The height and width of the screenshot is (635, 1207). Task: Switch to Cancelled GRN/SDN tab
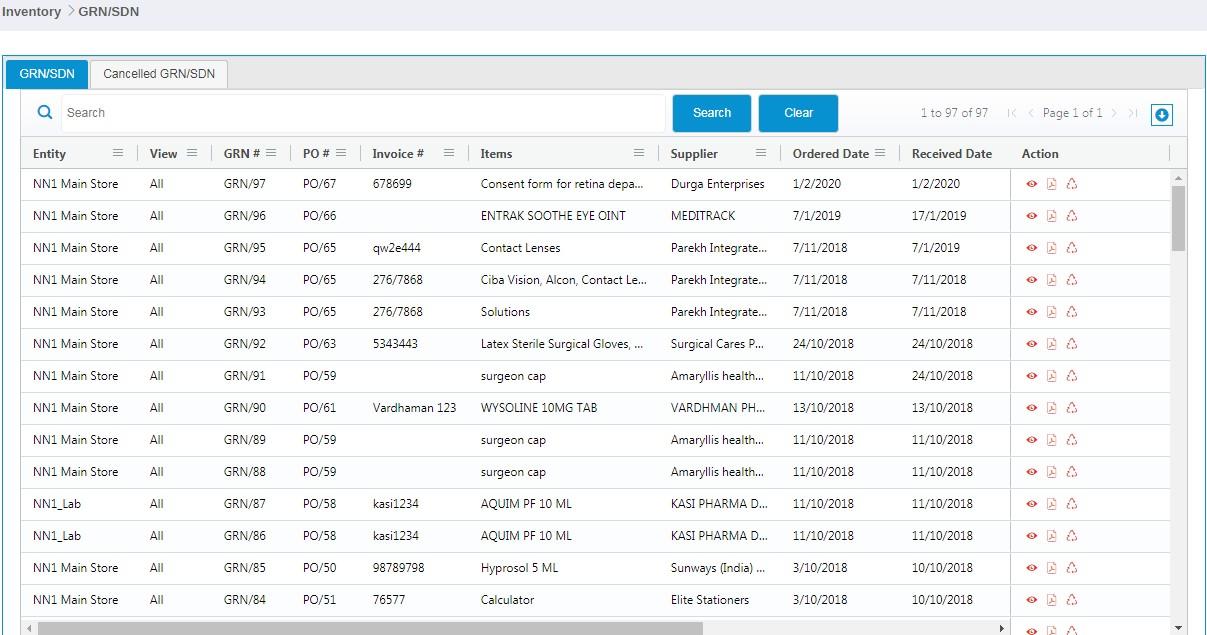(159, 74)
